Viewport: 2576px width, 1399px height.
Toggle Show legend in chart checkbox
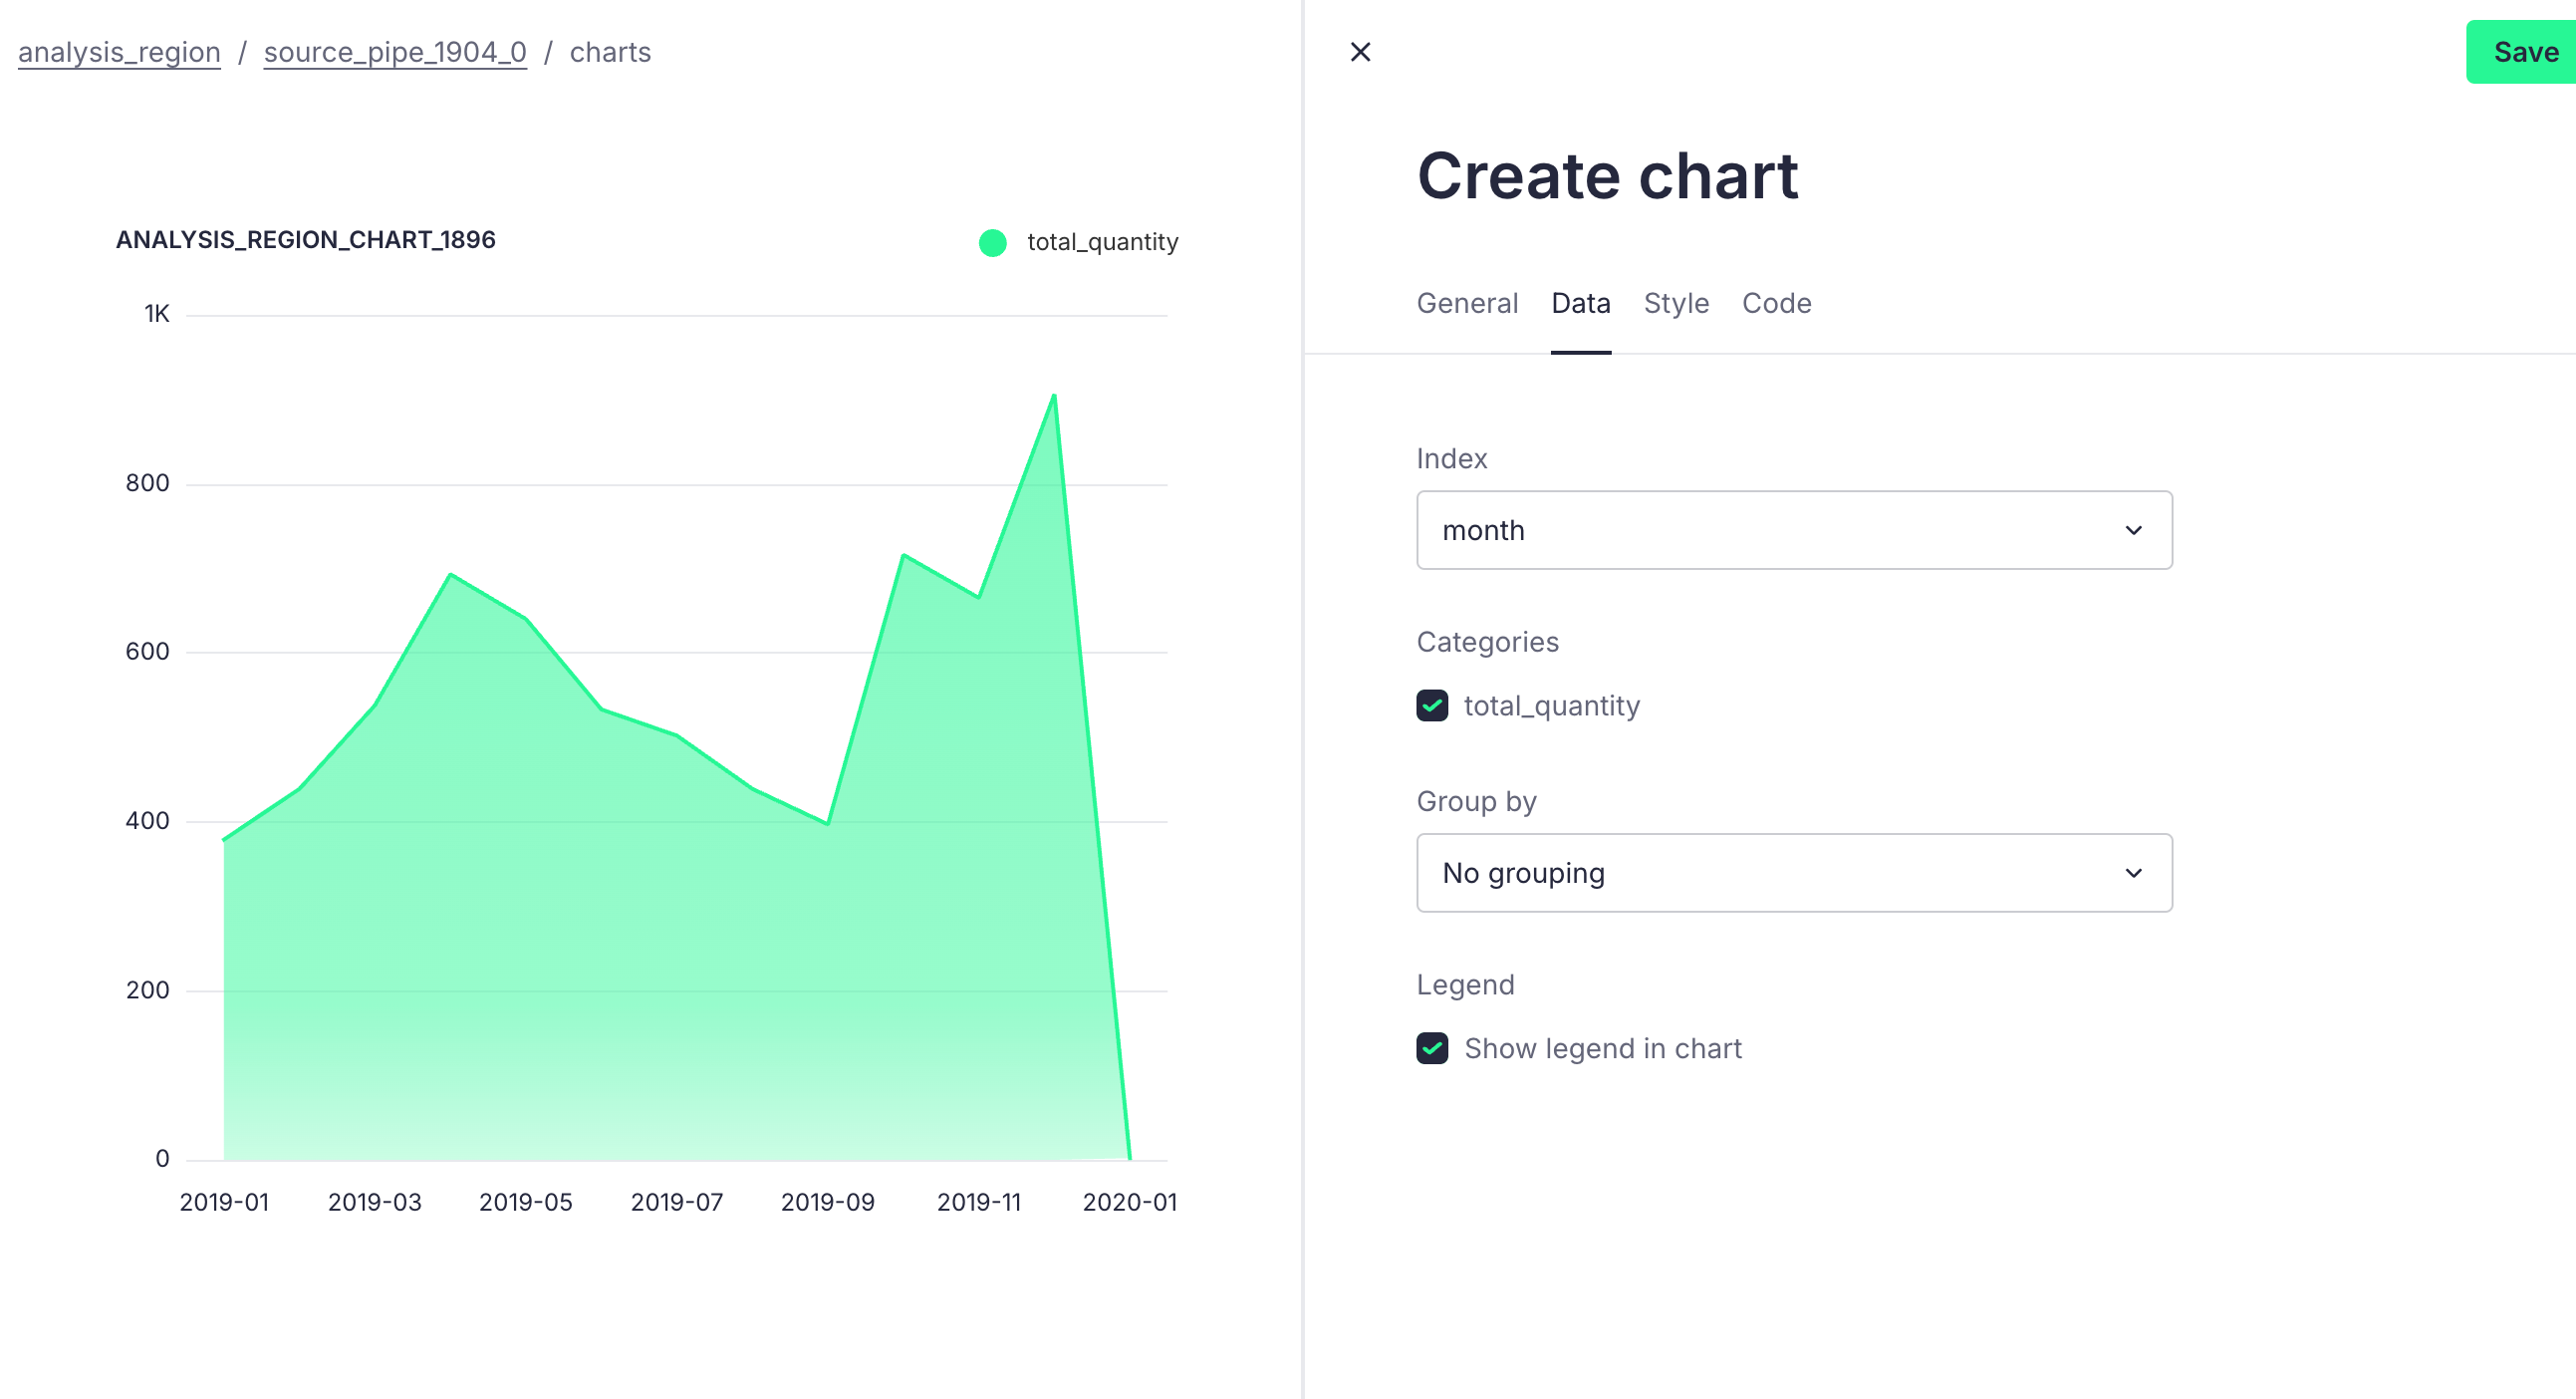pos(1432,1048)
